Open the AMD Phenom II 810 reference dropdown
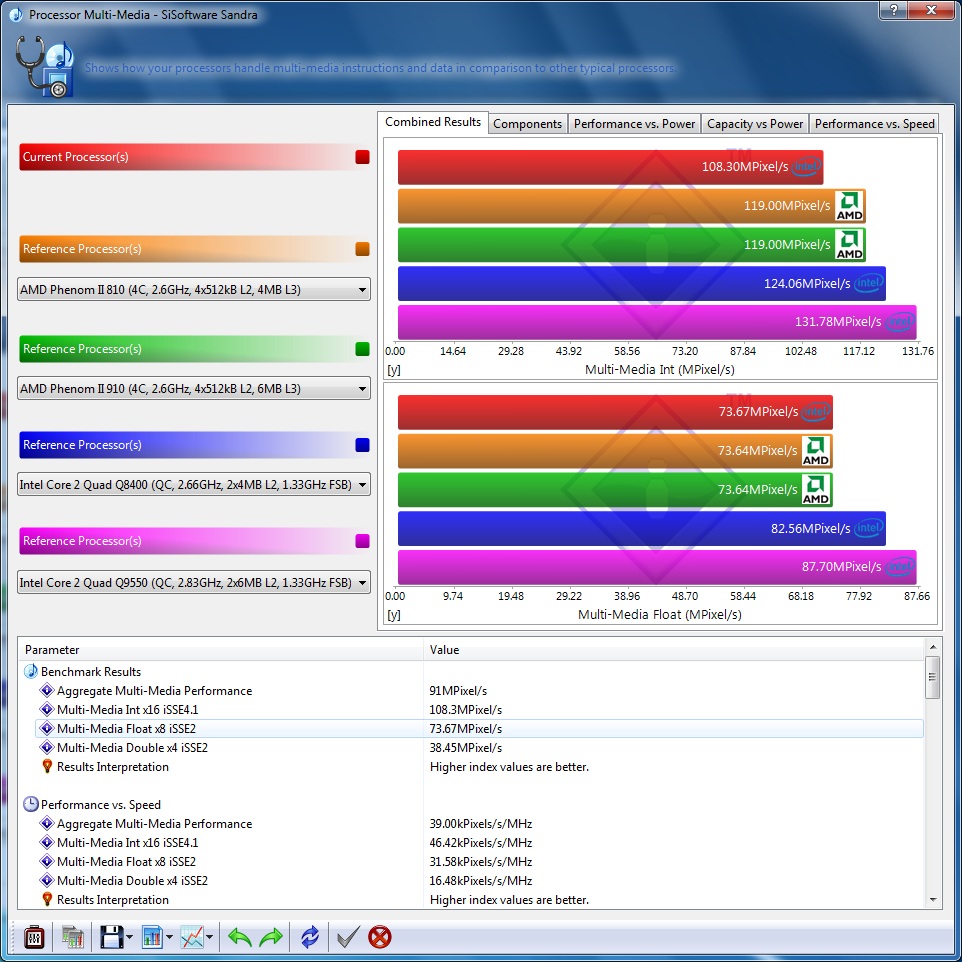962x962 pixels. tap(194, 289)
